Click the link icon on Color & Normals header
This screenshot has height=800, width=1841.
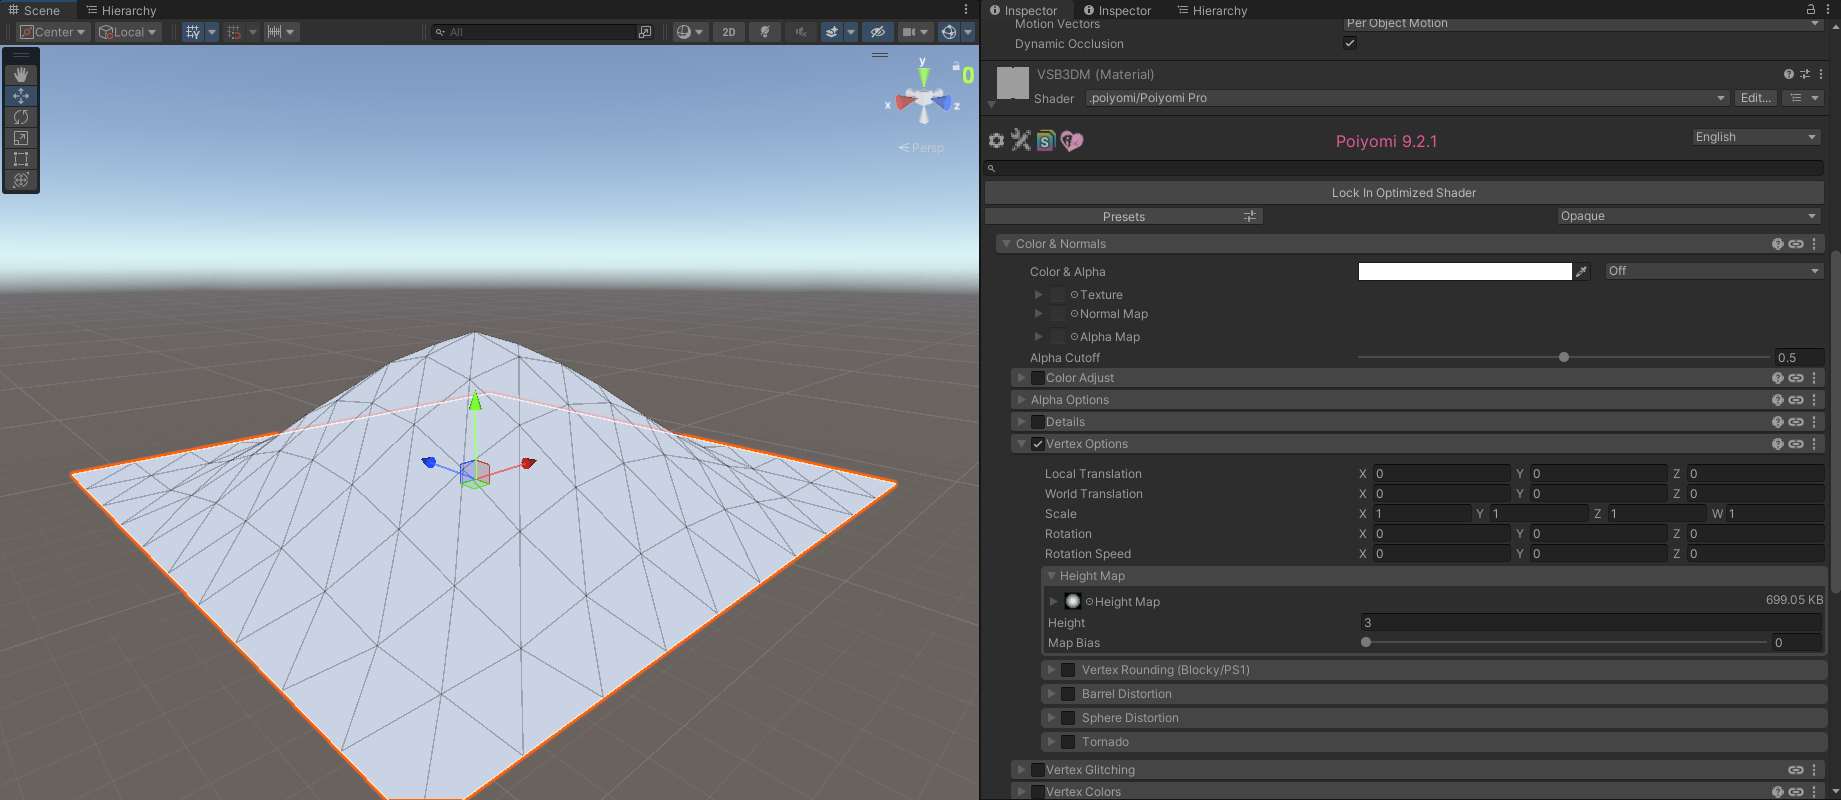click(x=1796, y=244)
